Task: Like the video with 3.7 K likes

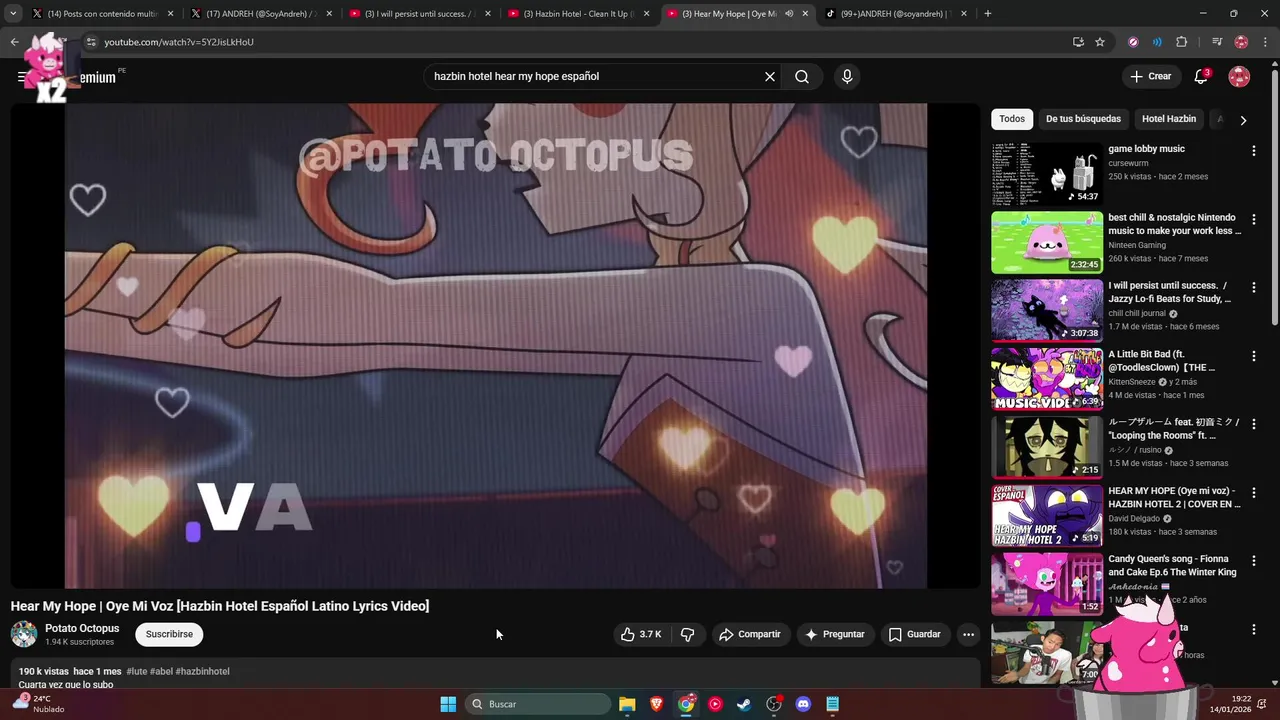Action: [641, 634]
